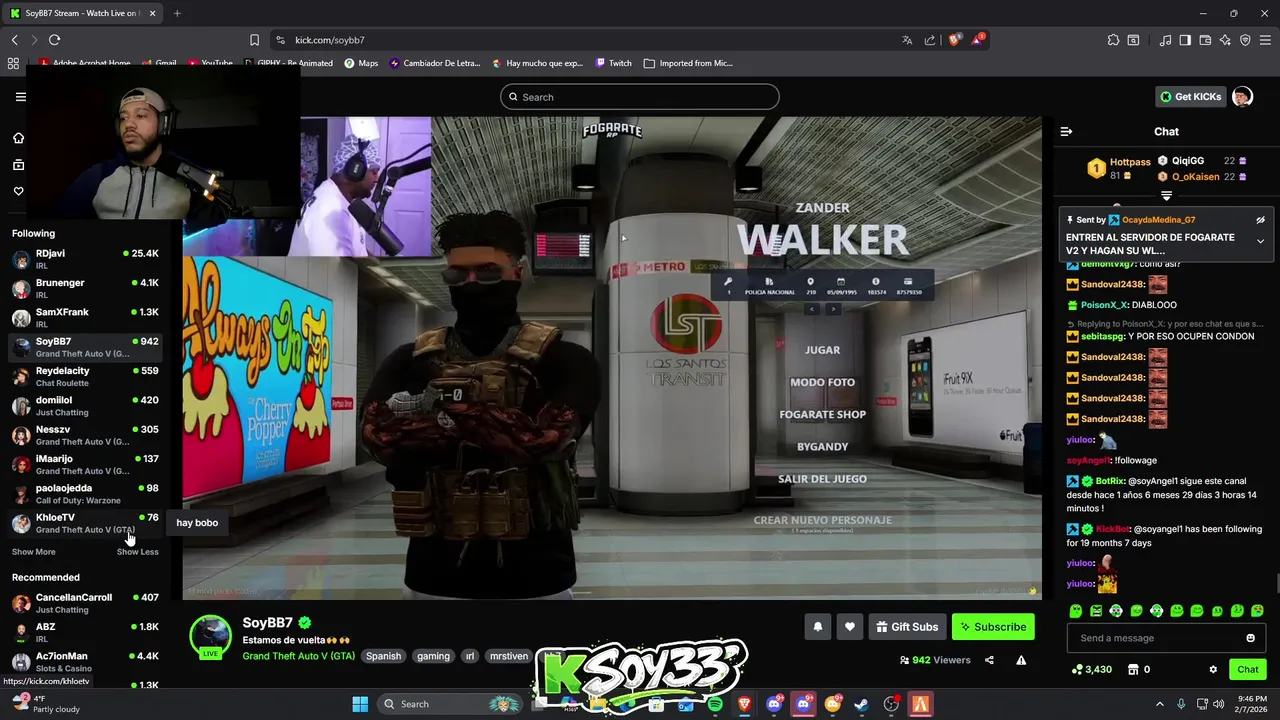View channel points balance 3,430

tap(1092, 669)
